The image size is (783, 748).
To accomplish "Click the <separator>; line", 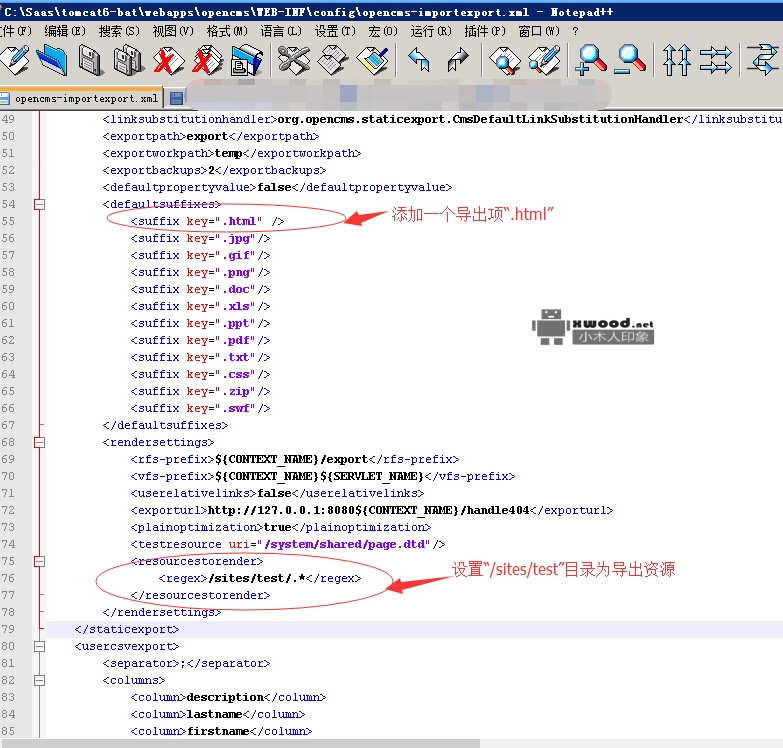I will pos(186,663).
